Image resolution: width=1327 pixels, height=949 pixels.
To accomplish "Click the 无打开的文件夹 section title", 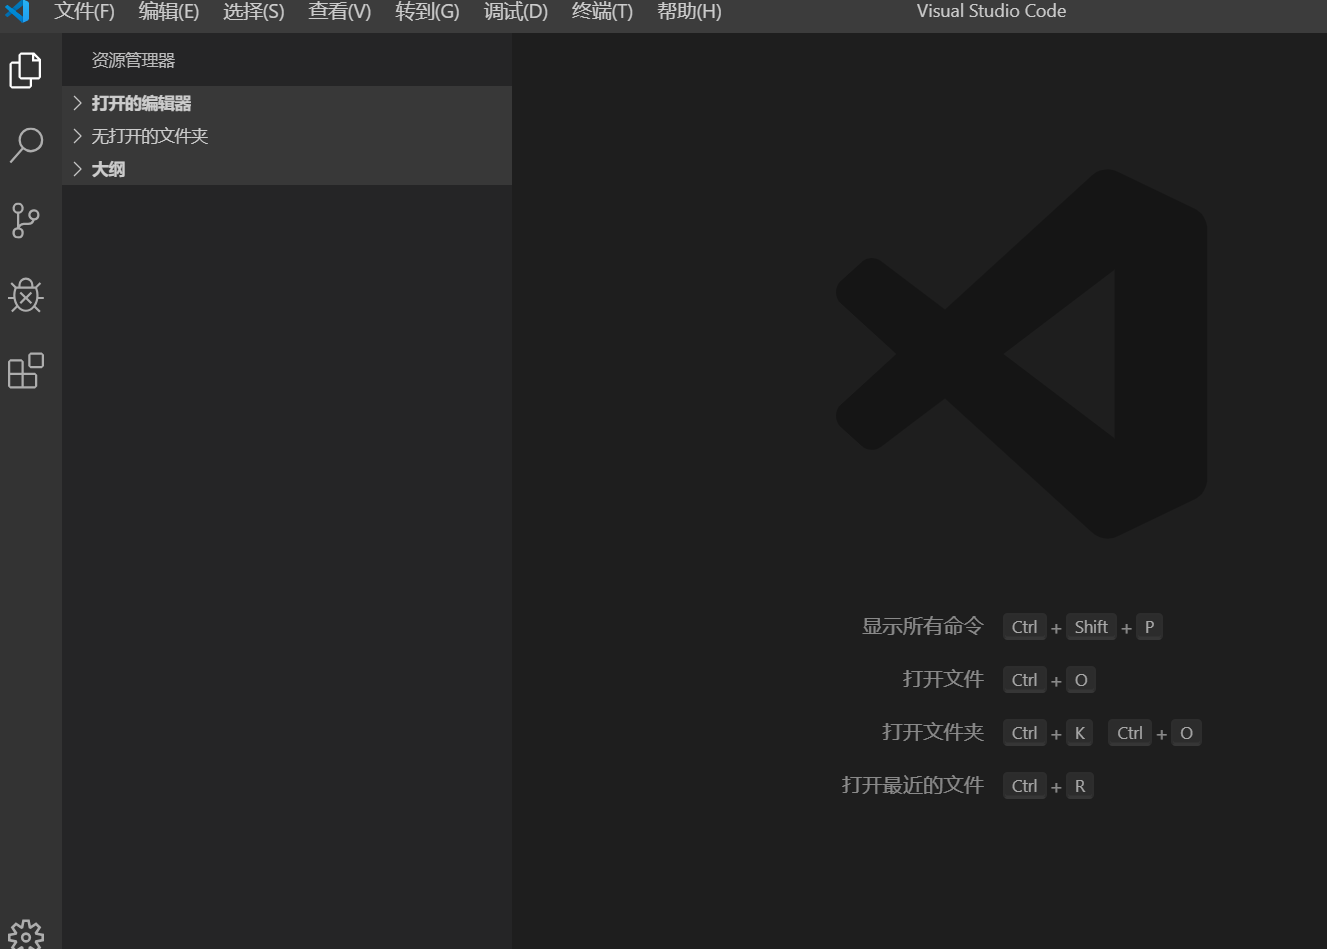I will pyautogui.click(x=150, y=136).
